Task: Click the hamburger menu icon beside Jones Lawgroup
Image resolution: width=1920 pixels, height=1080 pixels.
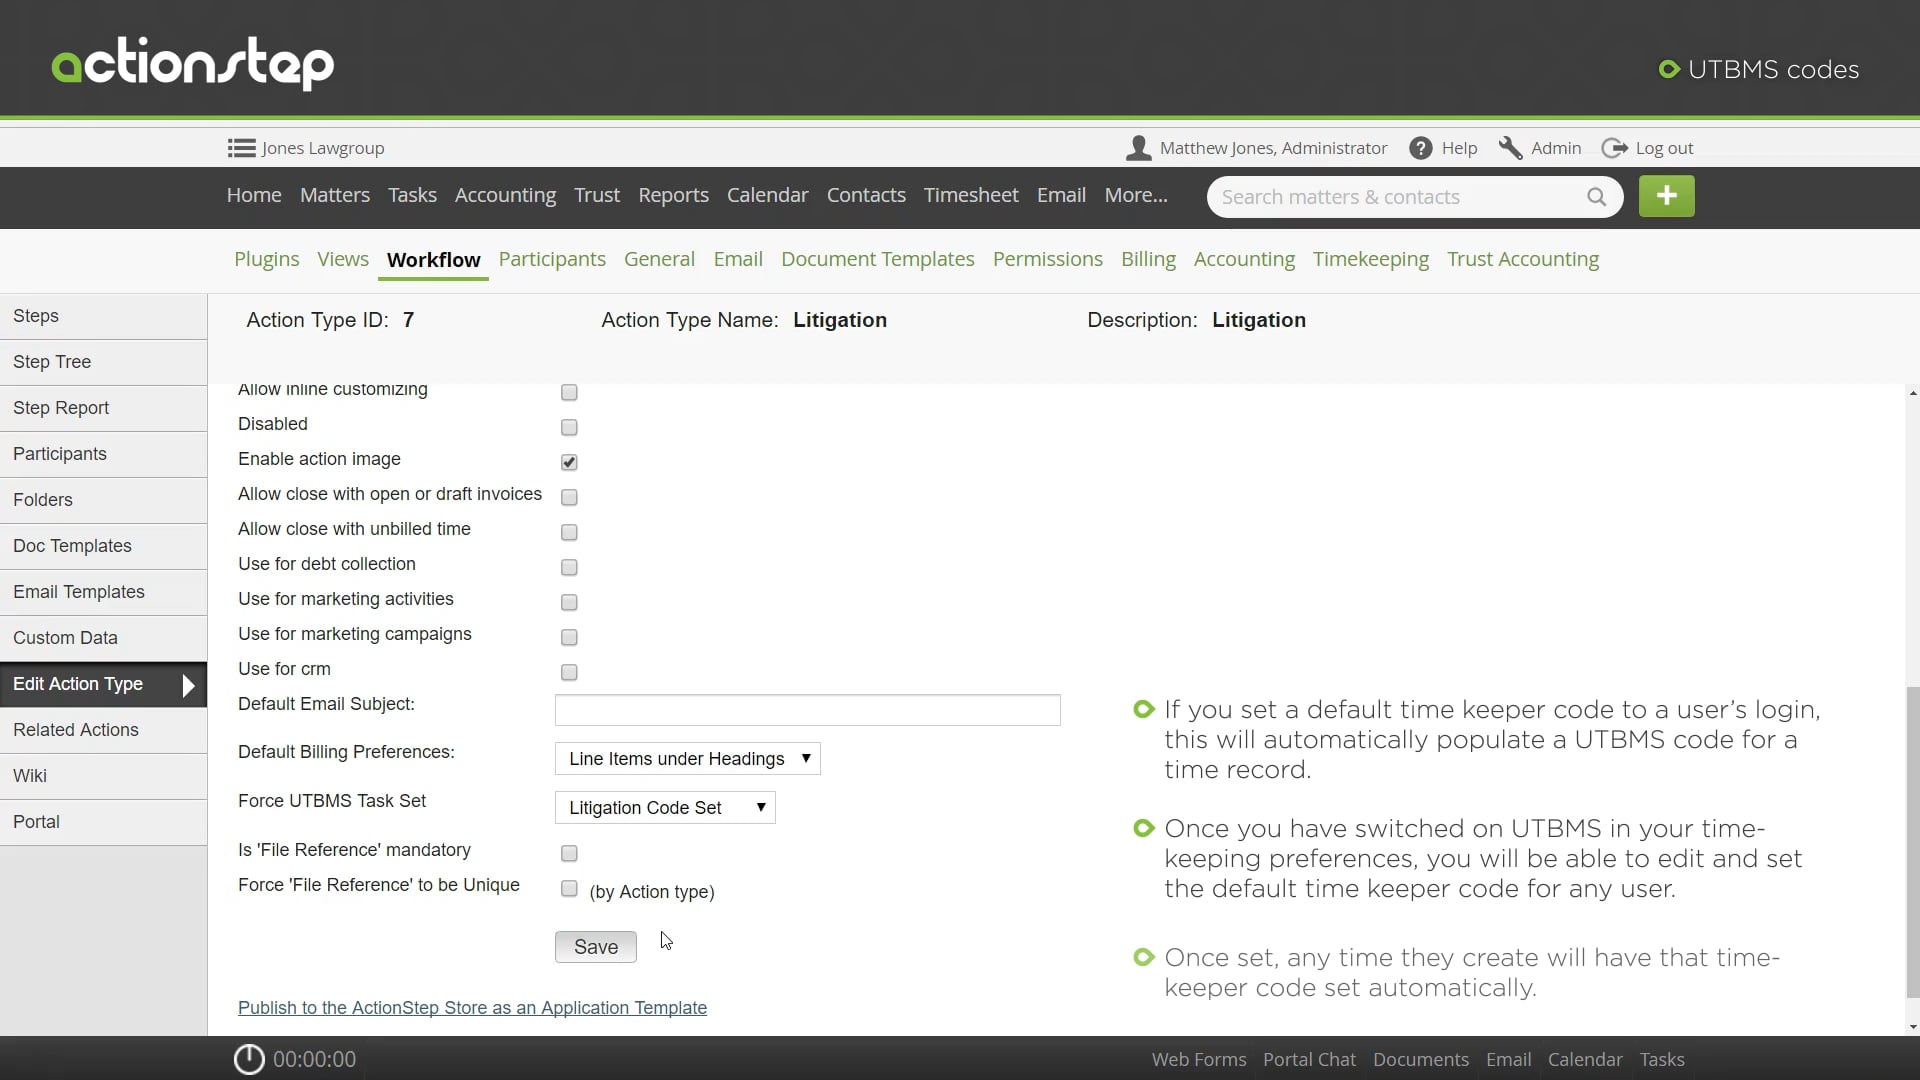Action: click(x=241, y=148)
